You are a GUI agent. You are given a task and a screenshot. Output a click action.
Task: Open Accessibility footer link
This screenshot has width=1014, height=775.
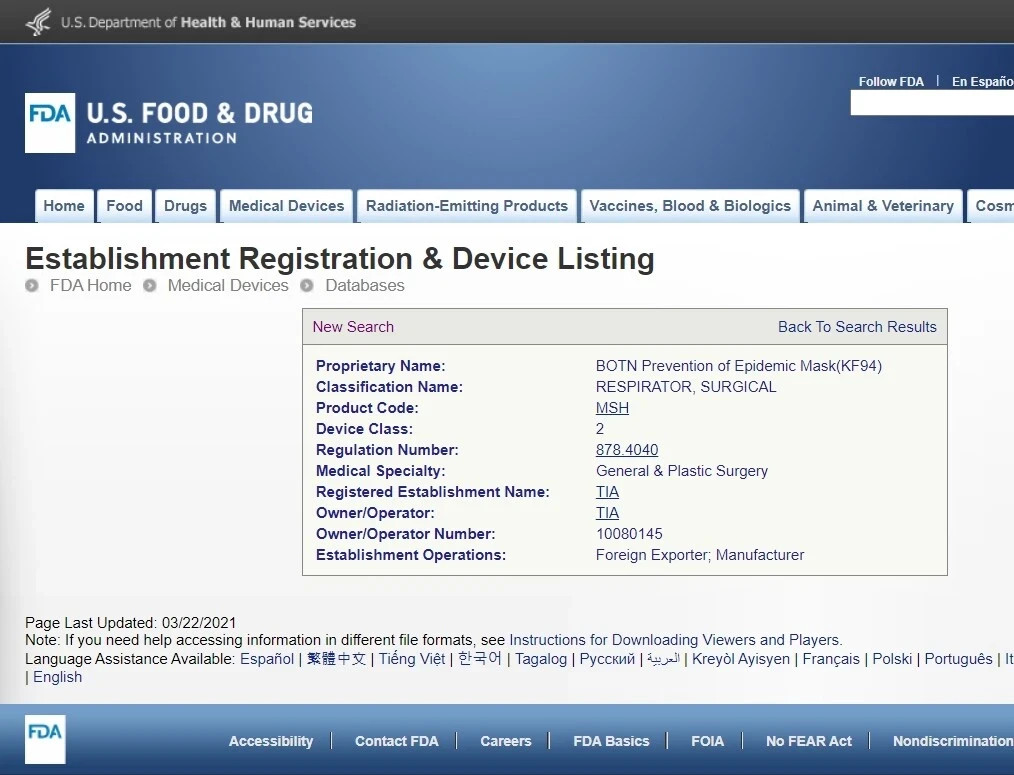tap(271, 741)
